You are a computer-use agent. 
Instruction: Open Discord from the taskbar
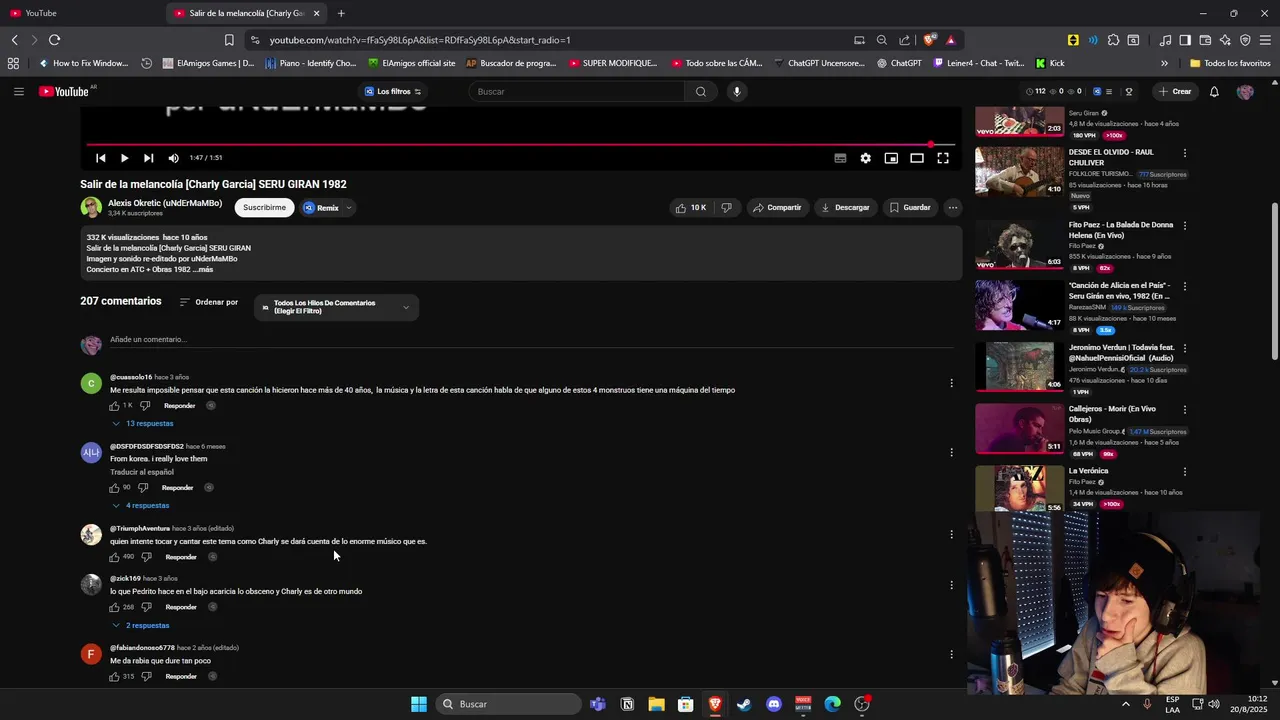(x=773, y=704)
